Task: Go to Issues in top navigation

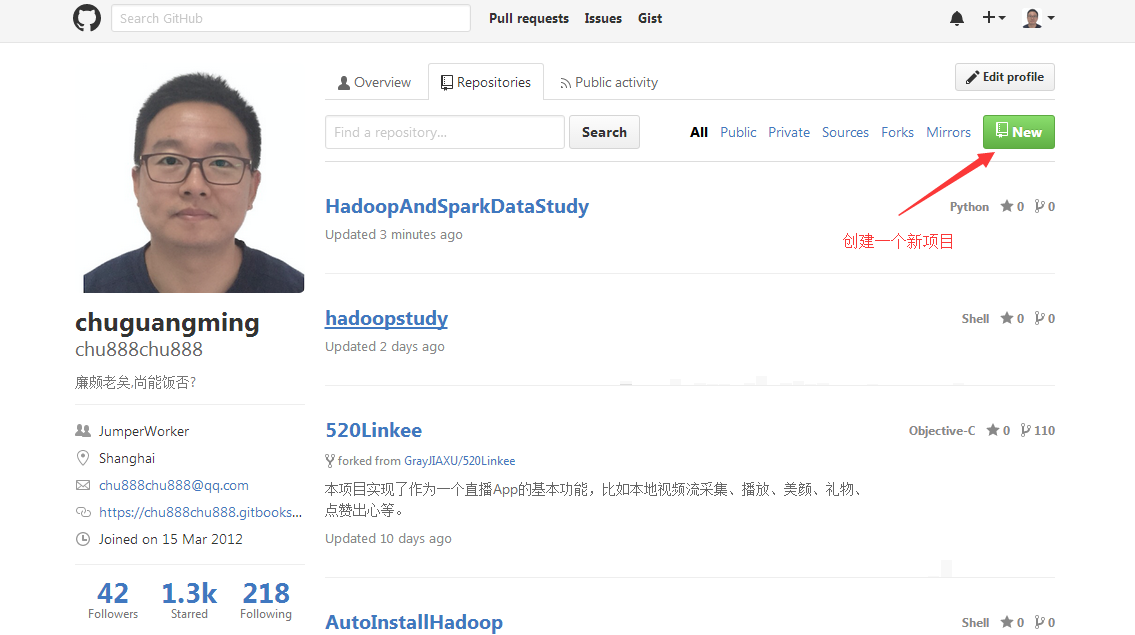Action: click(x=603, y=18)
